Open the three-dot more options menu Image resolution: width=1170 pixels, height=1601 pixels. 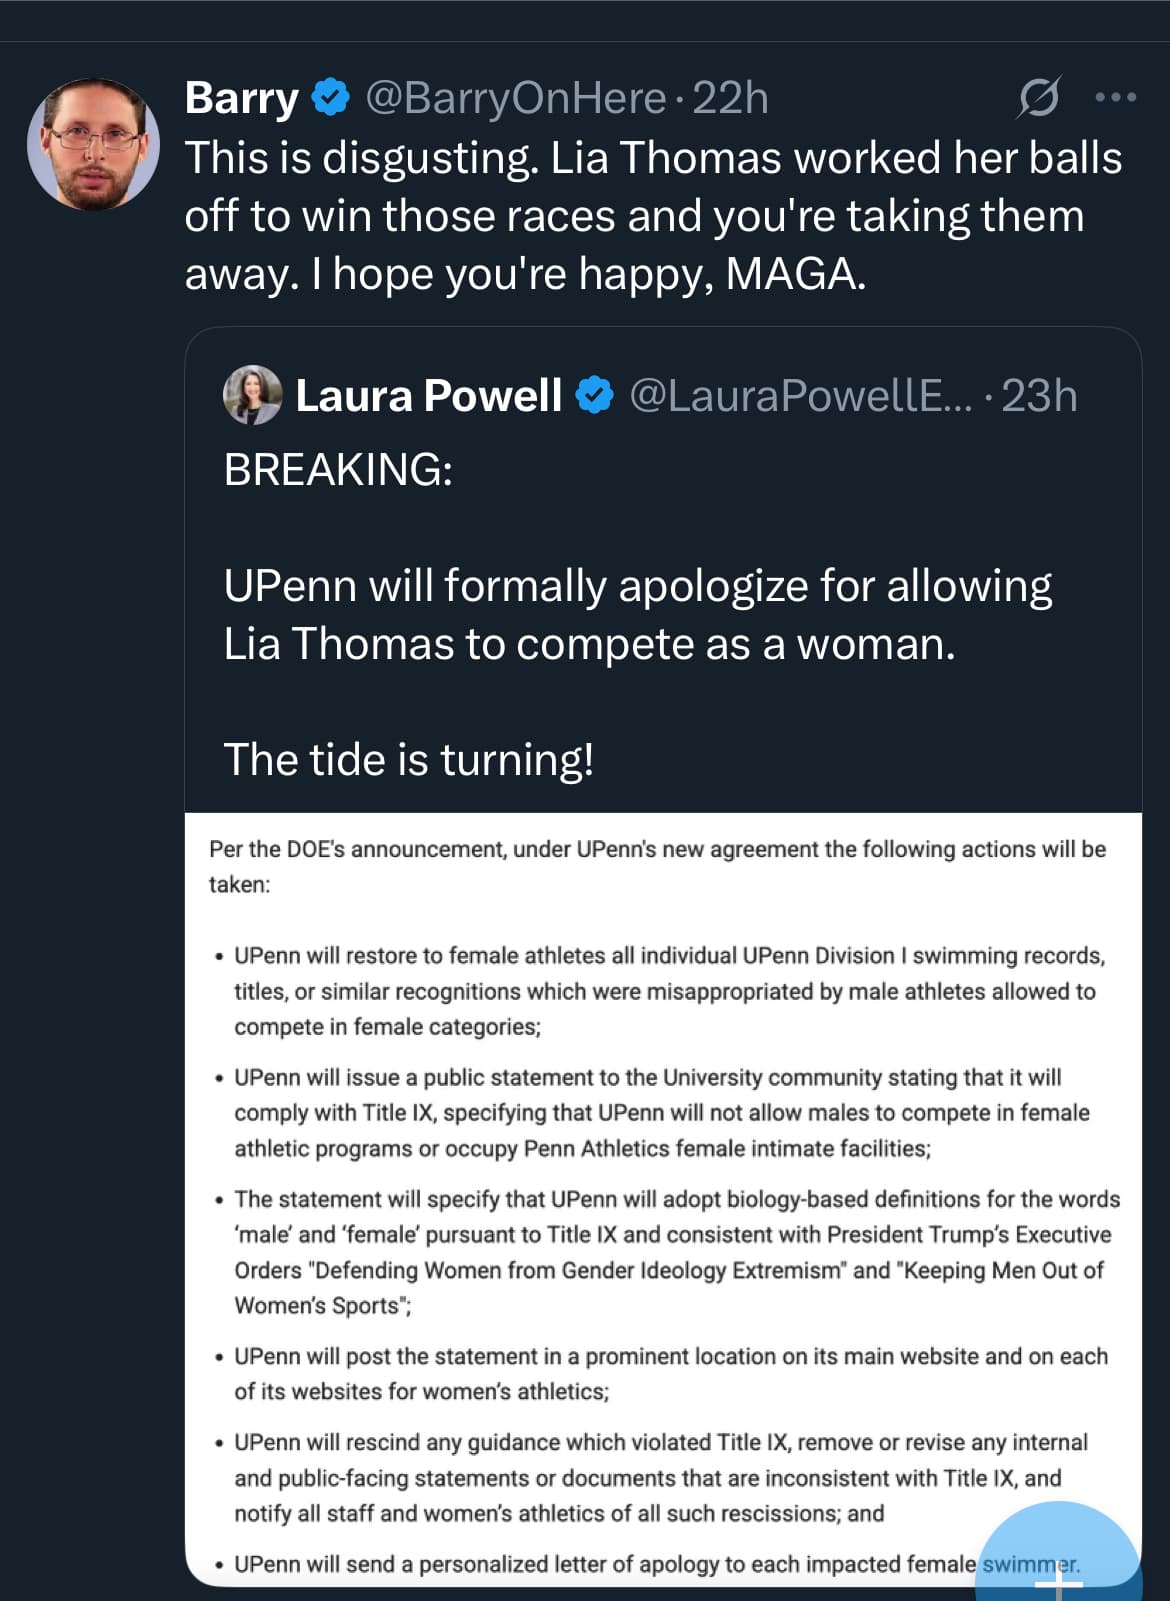1116,98
